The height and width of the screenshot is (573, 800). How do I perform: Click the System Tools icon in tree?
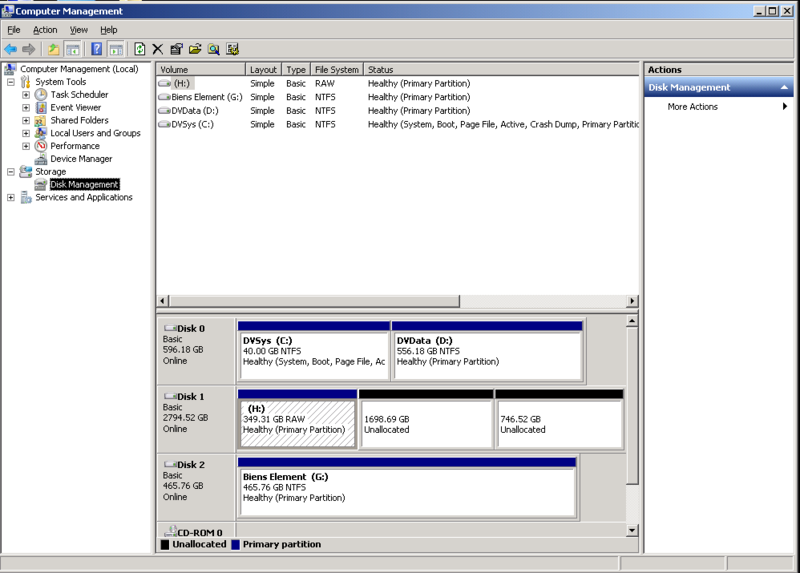coord(26,82)
